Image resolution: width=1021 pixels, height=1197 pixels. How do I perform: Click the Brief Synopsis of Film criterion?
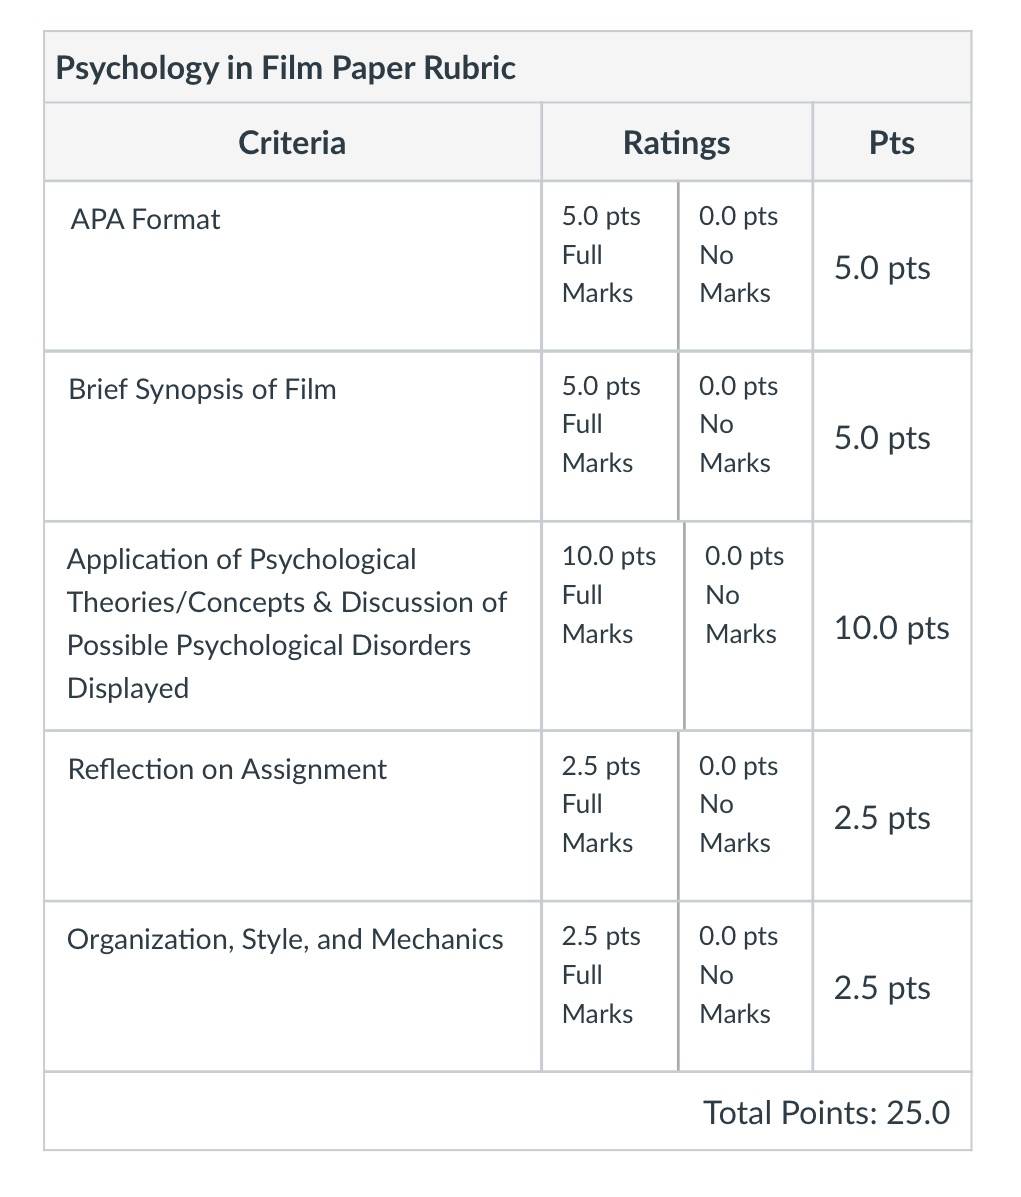pyautogui.click(x=202, y=389)
